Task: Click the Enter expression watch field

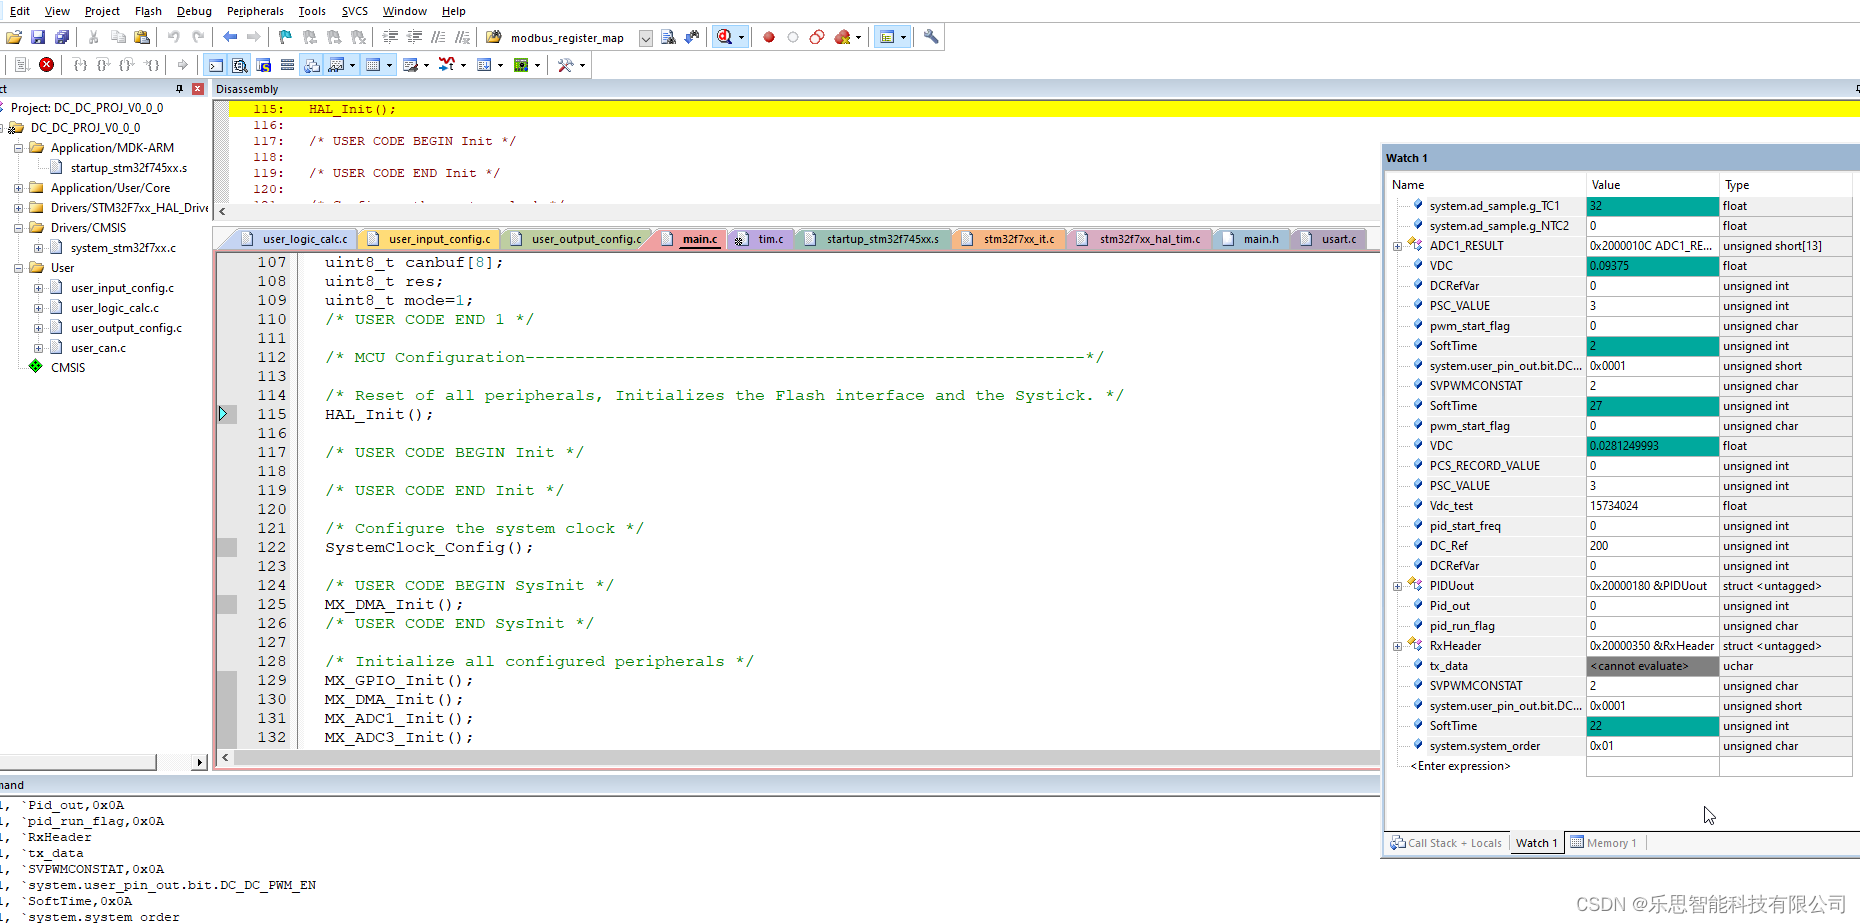Action: [1460, 766]
